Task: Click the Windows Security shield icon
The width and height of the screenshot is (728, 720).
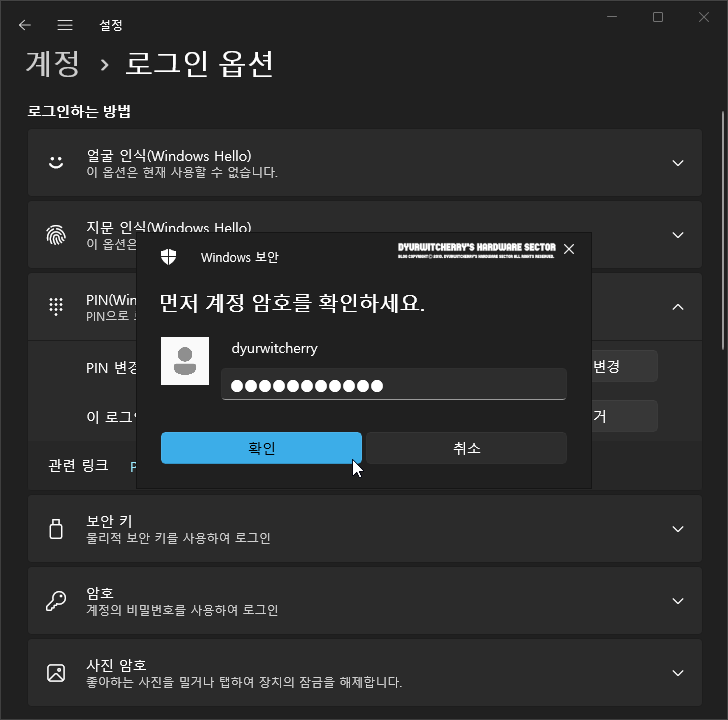Action: [169, 257]
